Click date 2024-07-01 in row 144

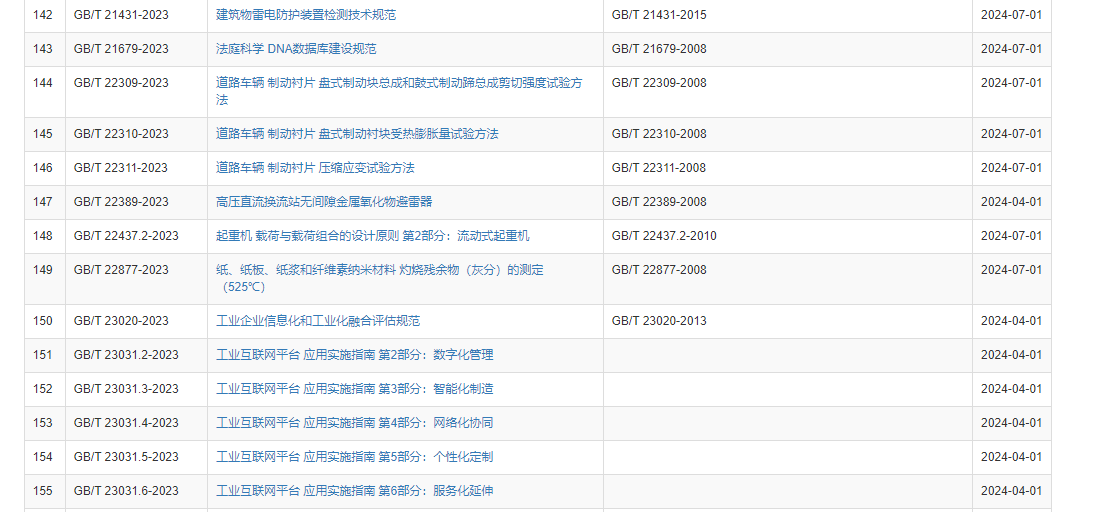click(x=1012, y=83)
